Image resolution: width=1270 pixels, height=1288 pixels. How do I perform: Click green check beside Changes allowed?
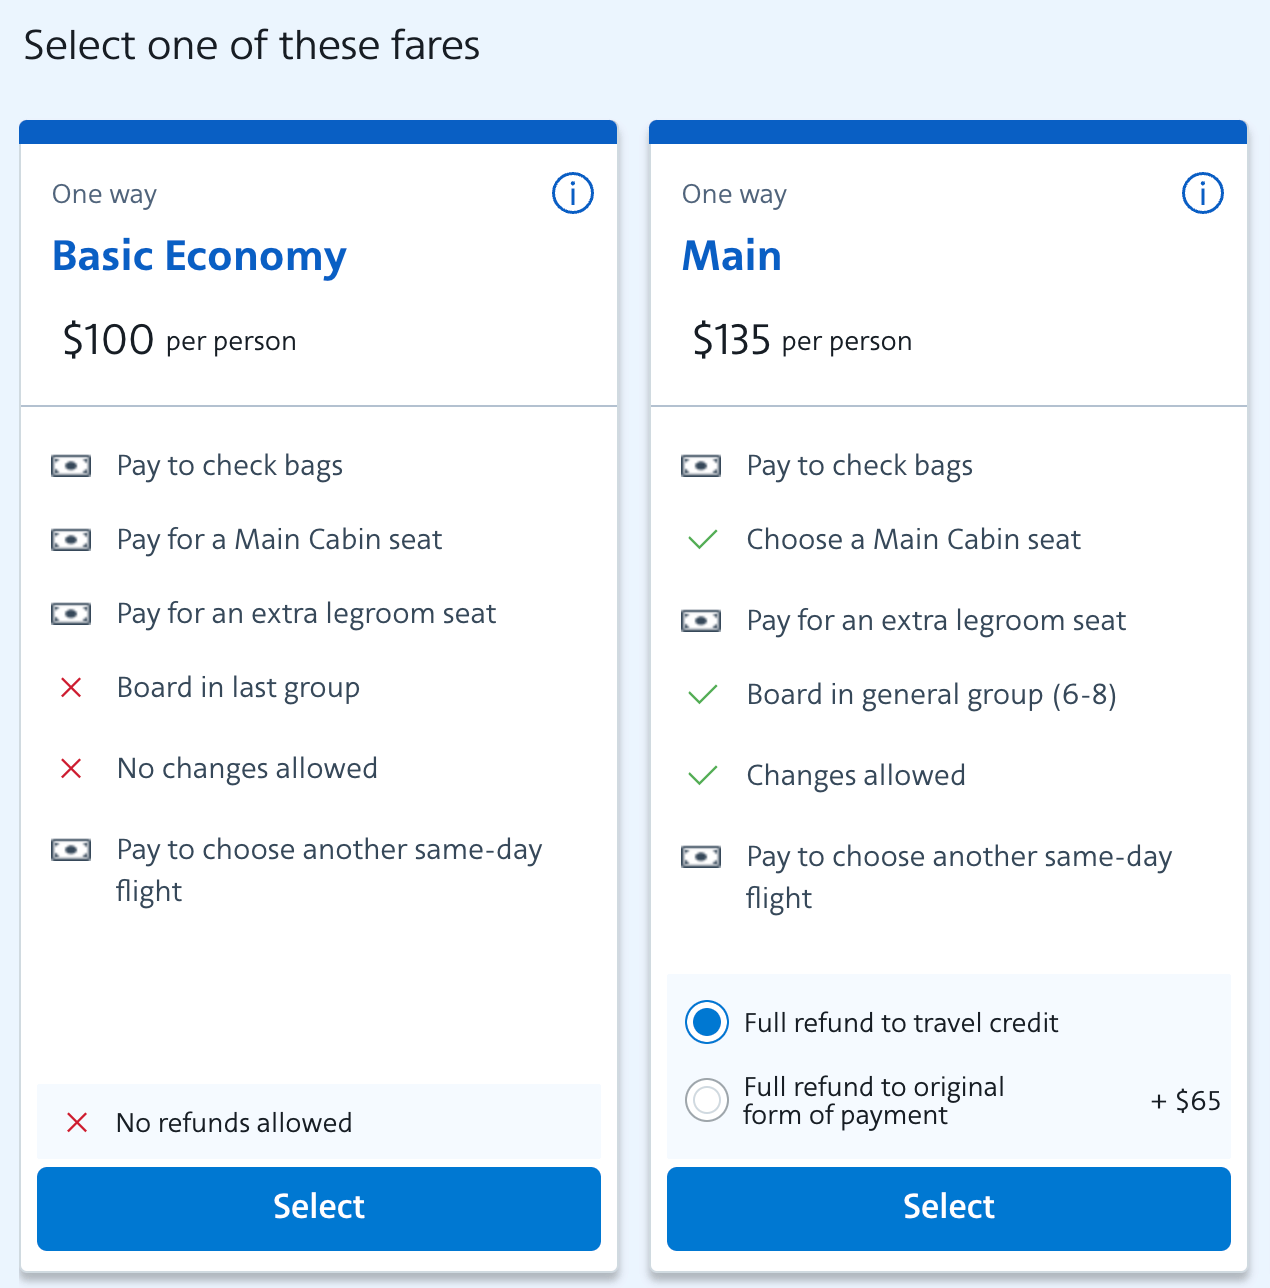coord(703,776)
